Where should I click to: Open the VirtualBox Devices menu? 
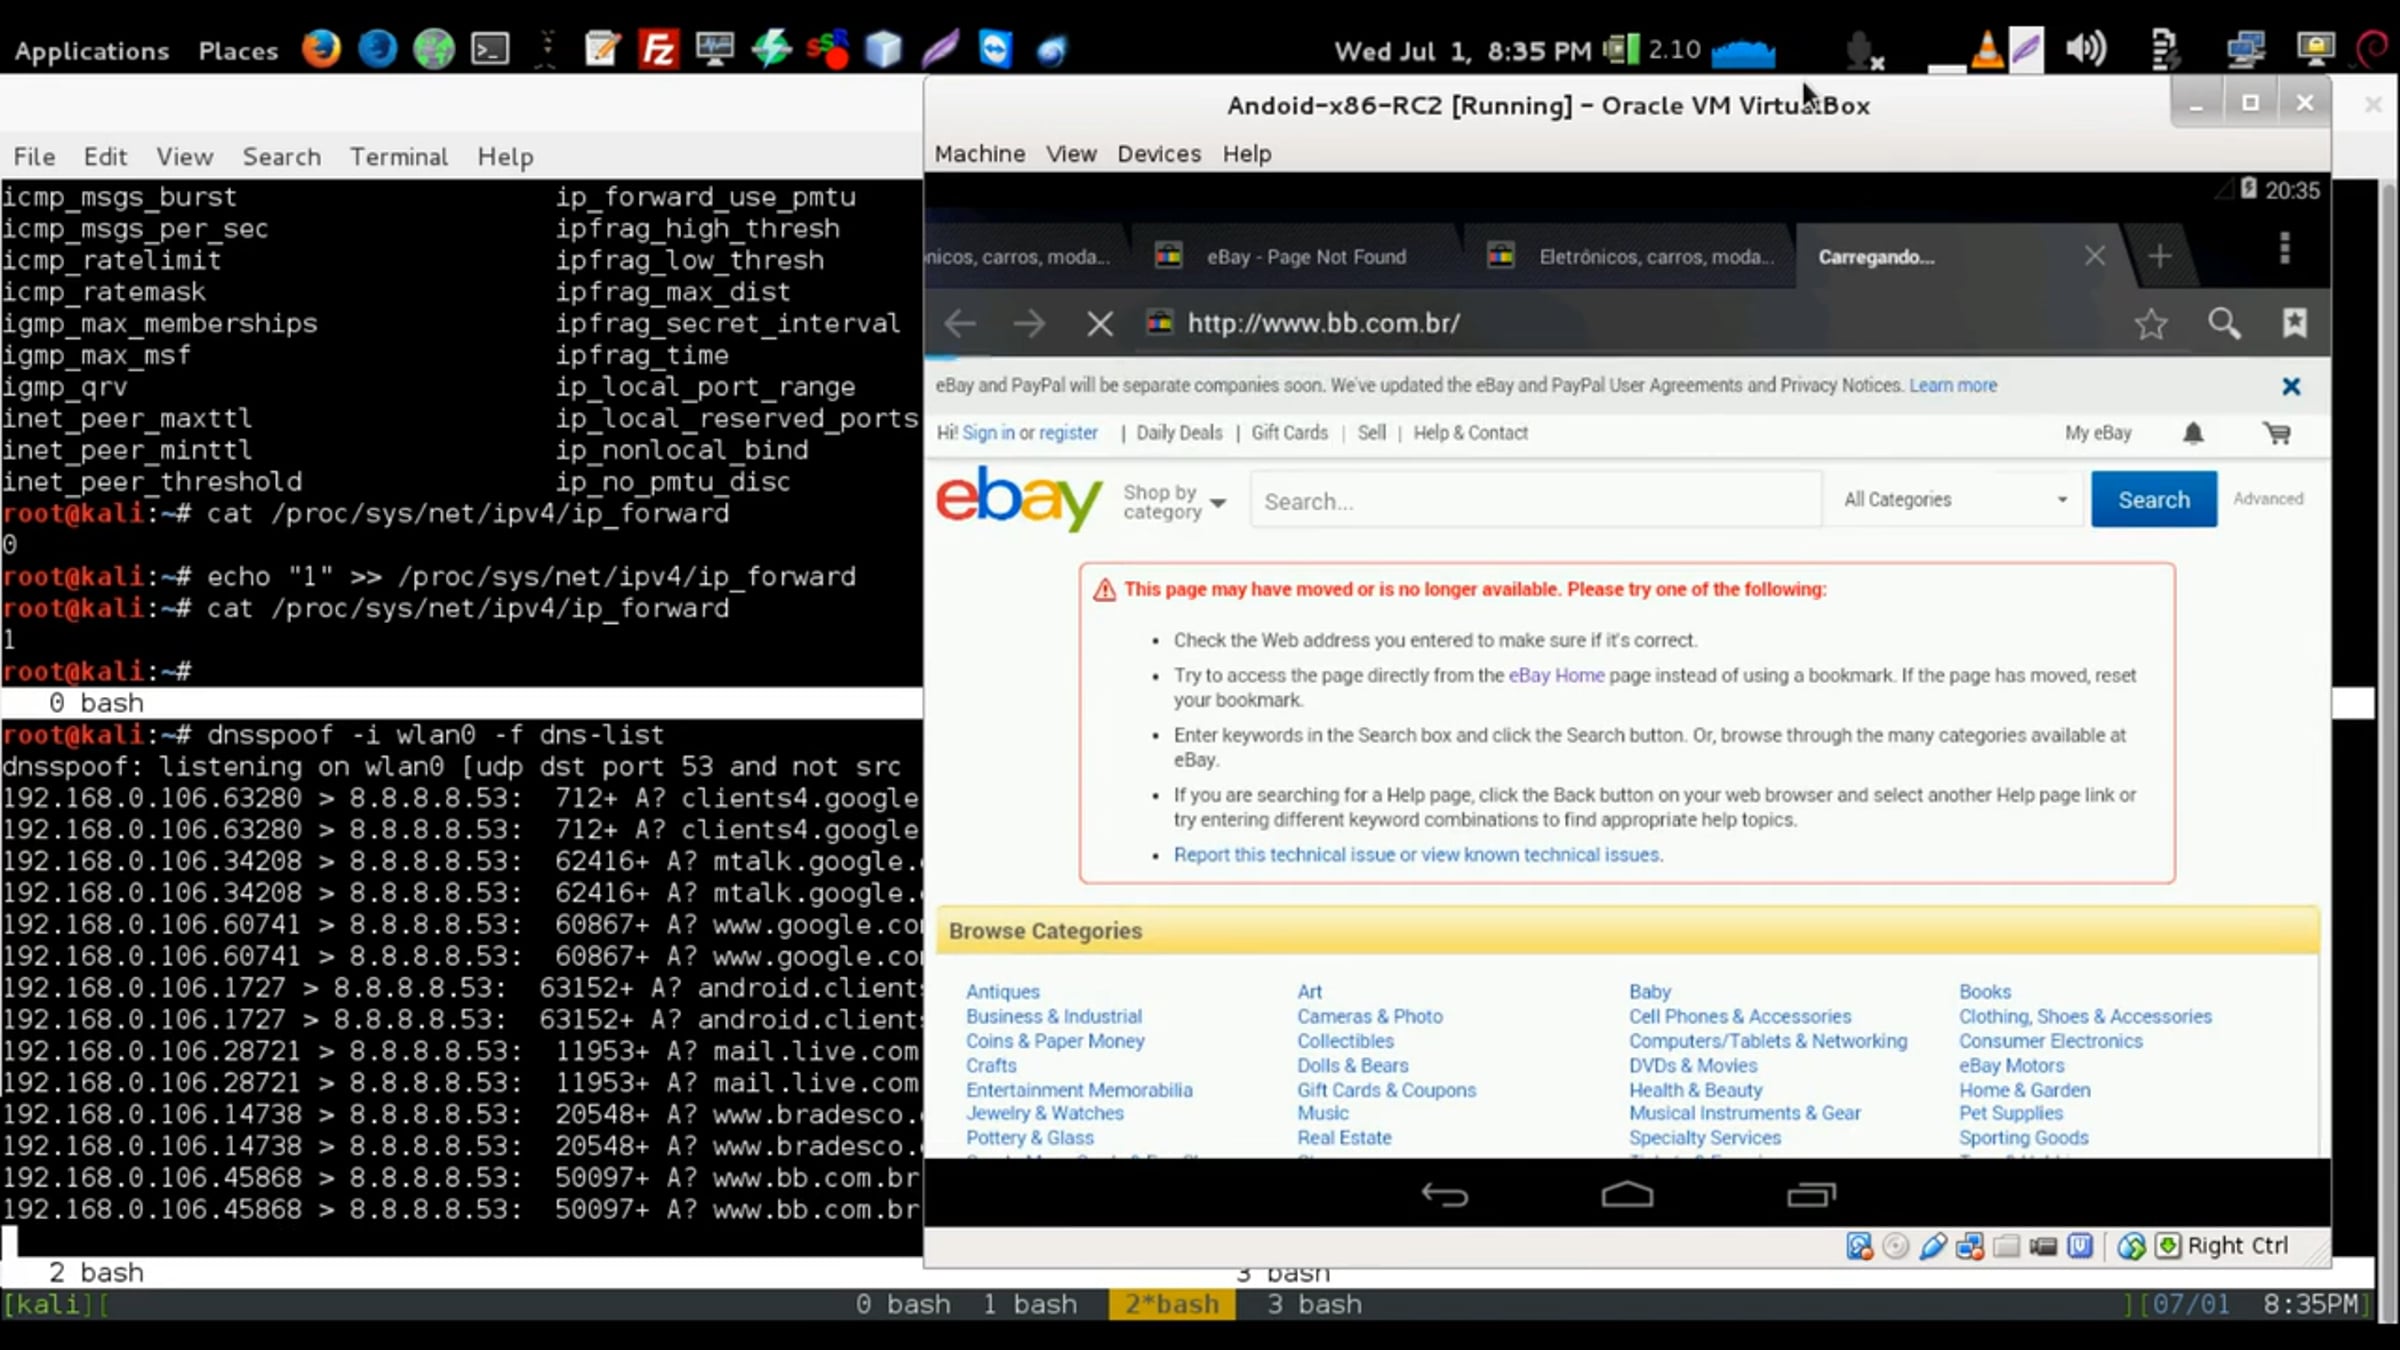(1159, 153)
